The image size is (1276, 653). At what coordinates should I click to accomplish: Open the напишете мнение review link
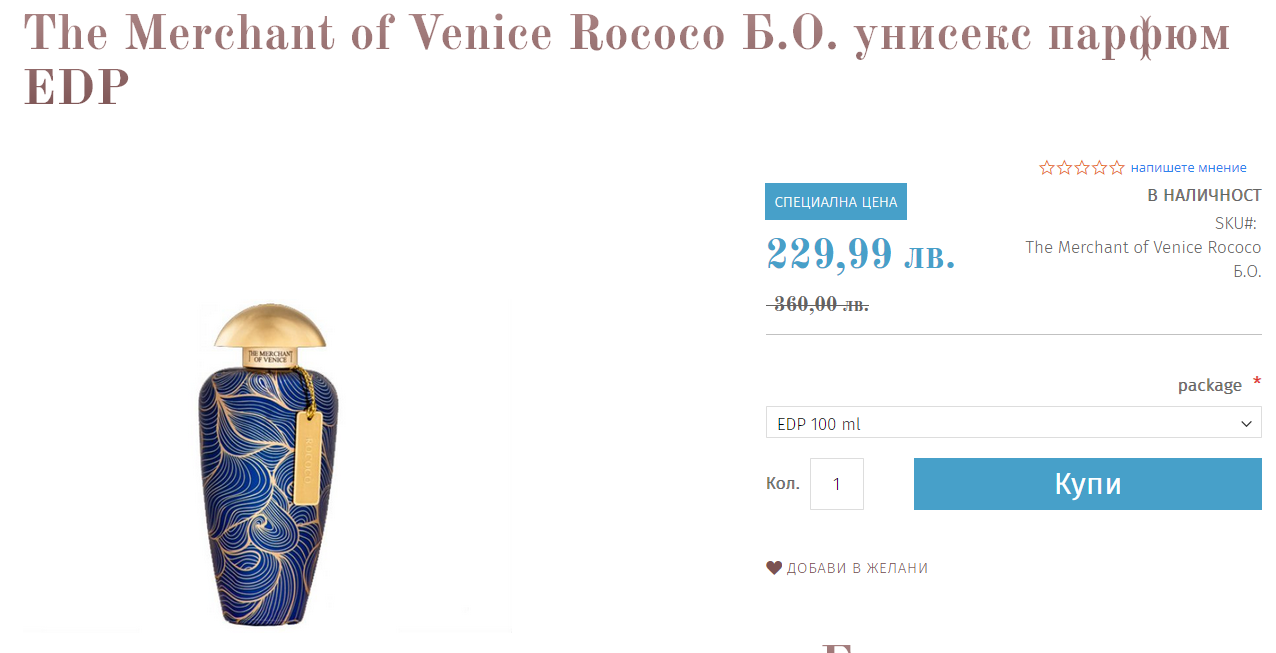(1188, 168)
